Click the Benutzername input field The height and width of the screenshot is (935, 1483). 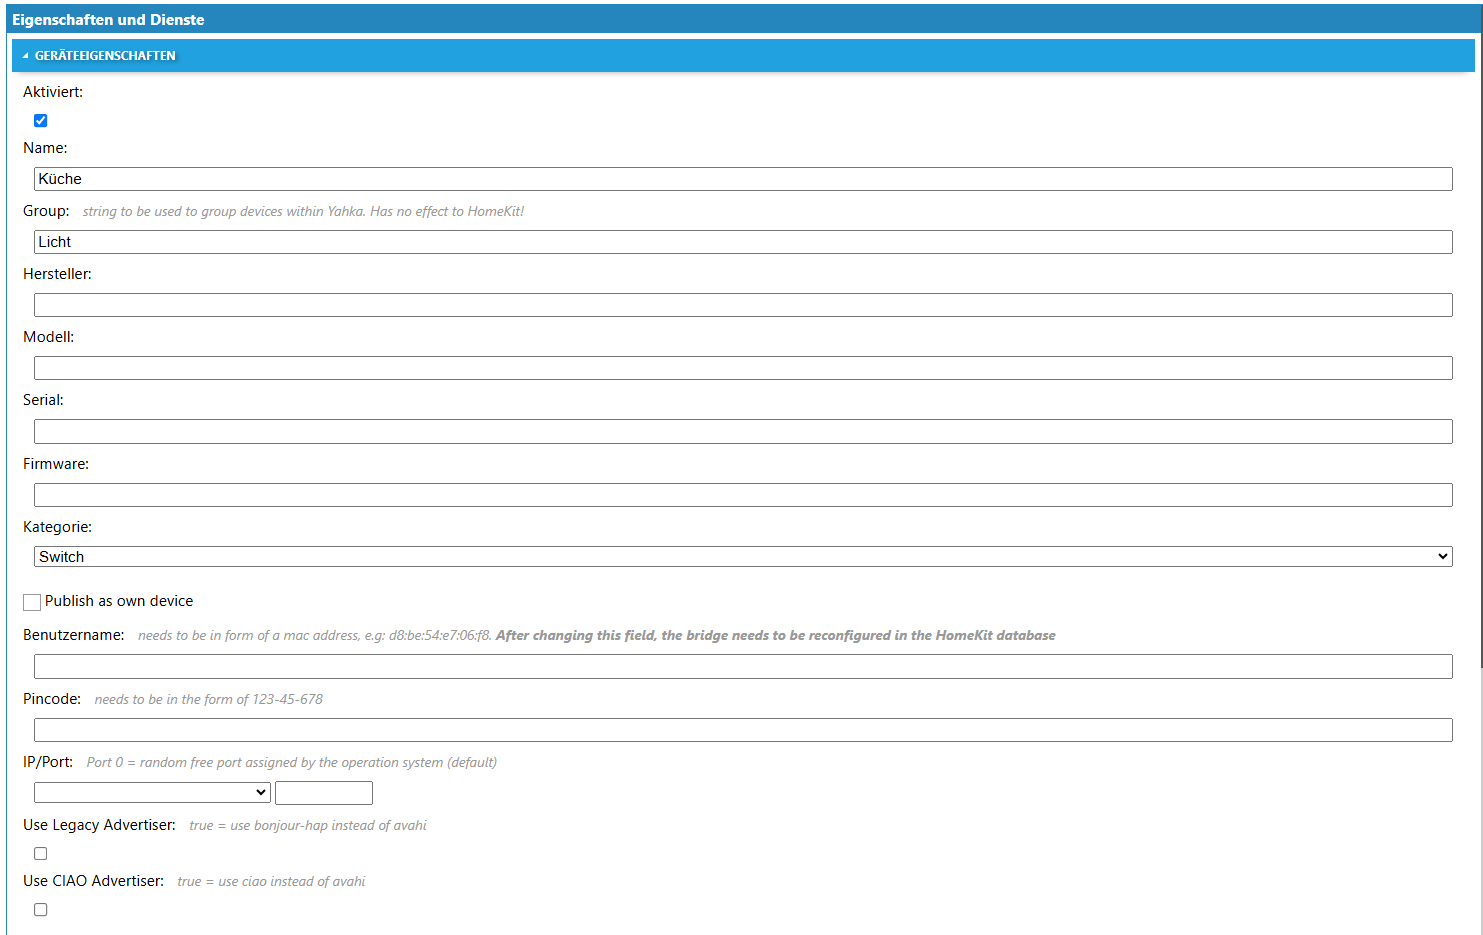(x=742, y=667)
